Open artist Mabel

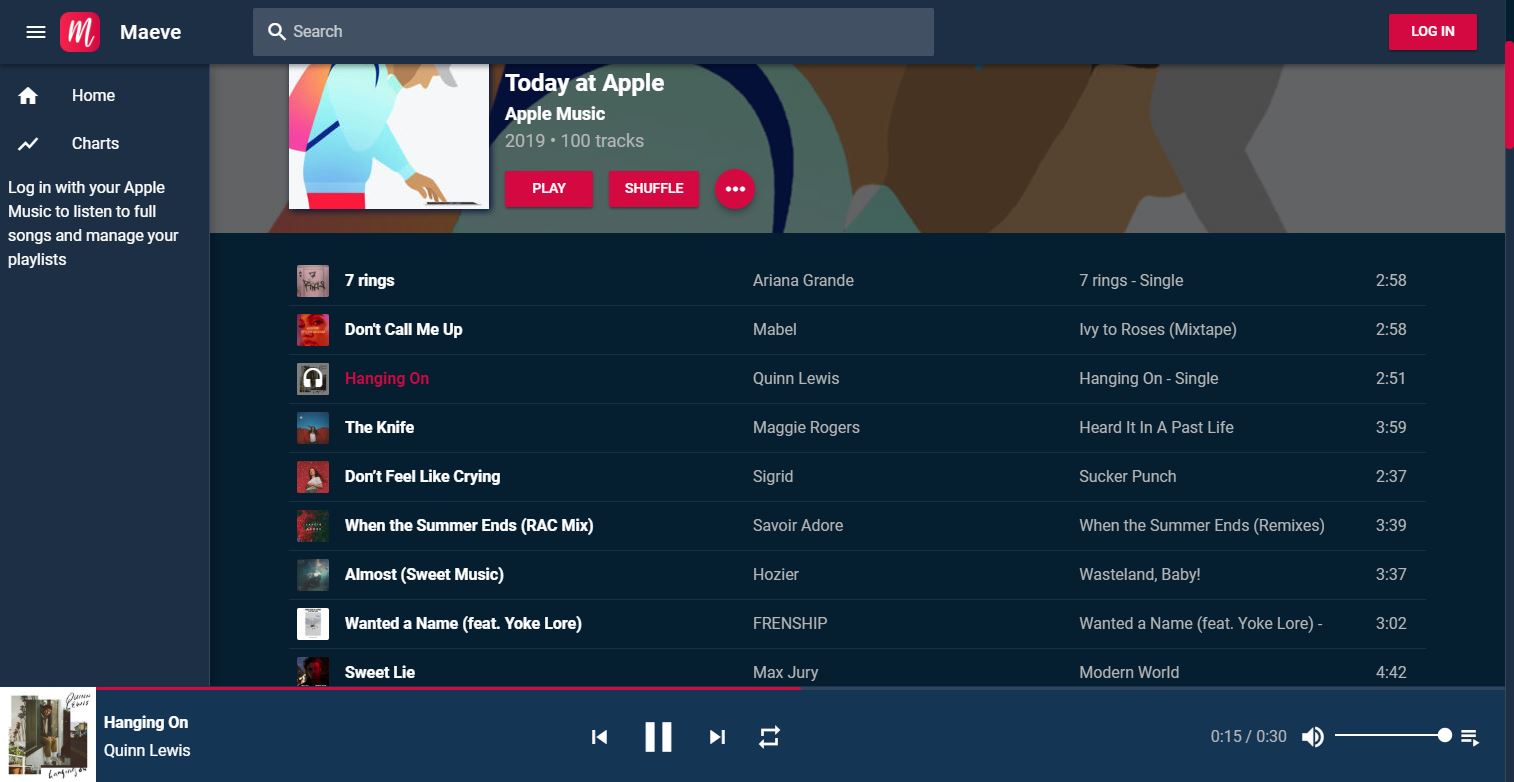pos(775,330)
